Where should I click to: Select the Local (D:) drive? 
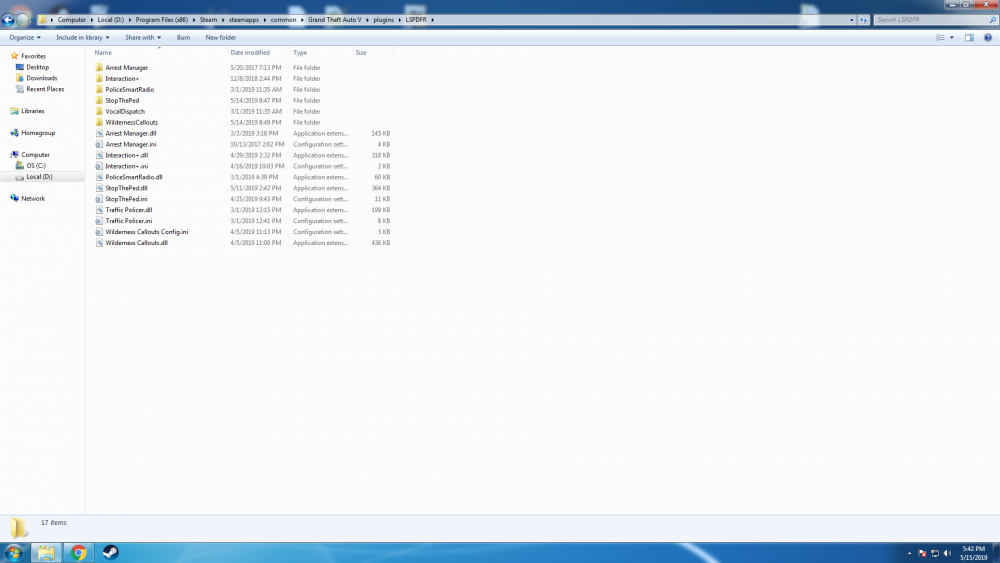[x=39, y=177]
